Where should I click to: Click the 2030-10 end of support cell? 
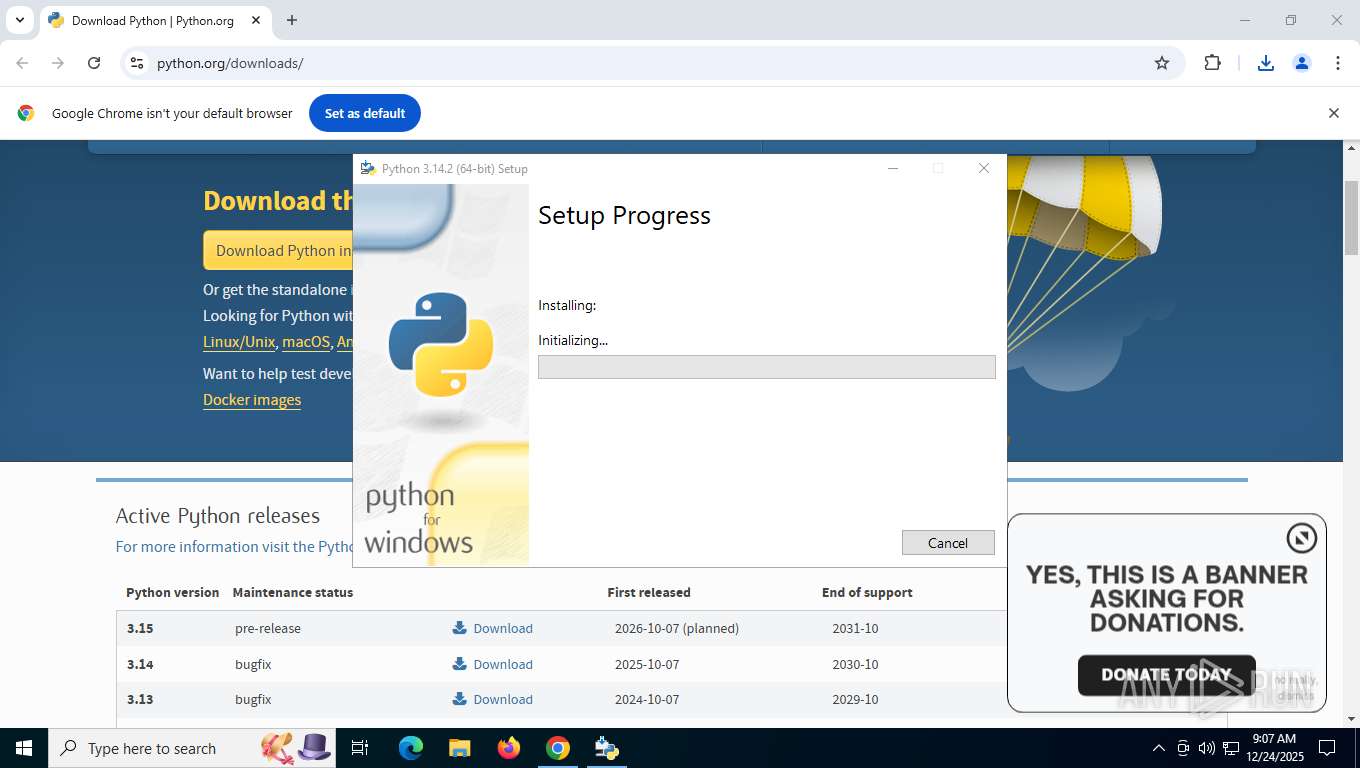[855, 664]
